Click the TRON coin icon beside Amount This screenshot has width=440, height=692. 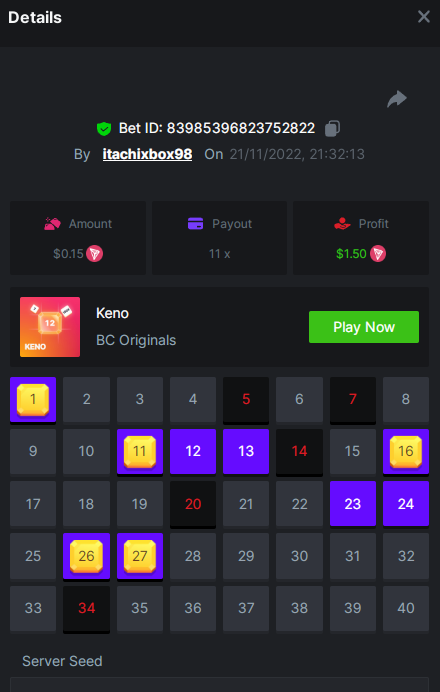tap(94, 254)
